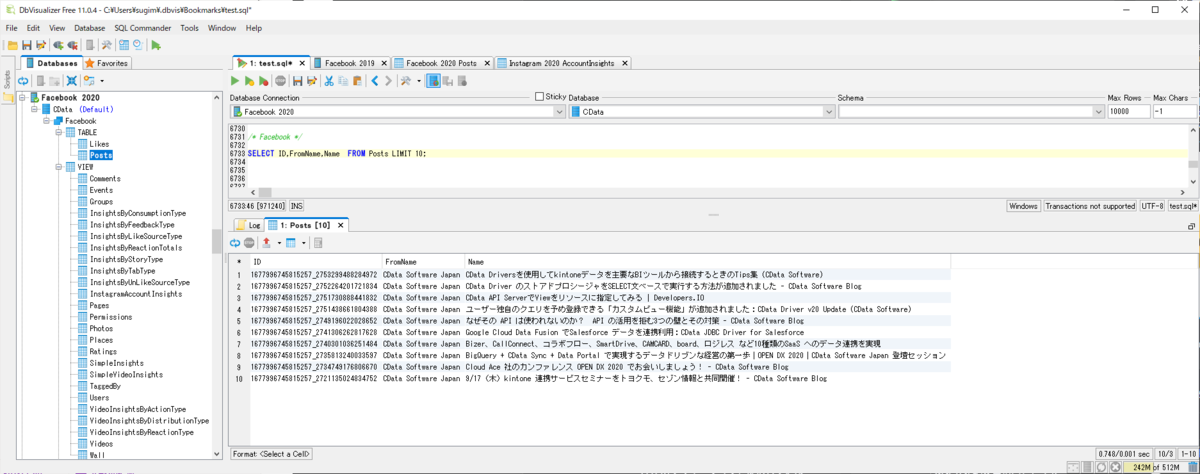Toggle the Sticky checkbox

tap(540, 97)
